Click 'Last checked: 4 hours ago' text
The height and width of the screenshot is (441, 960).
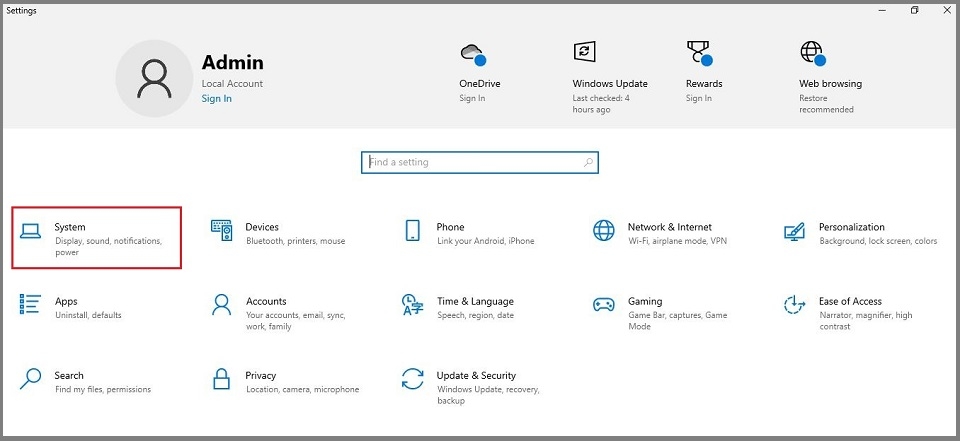point(601,104)
